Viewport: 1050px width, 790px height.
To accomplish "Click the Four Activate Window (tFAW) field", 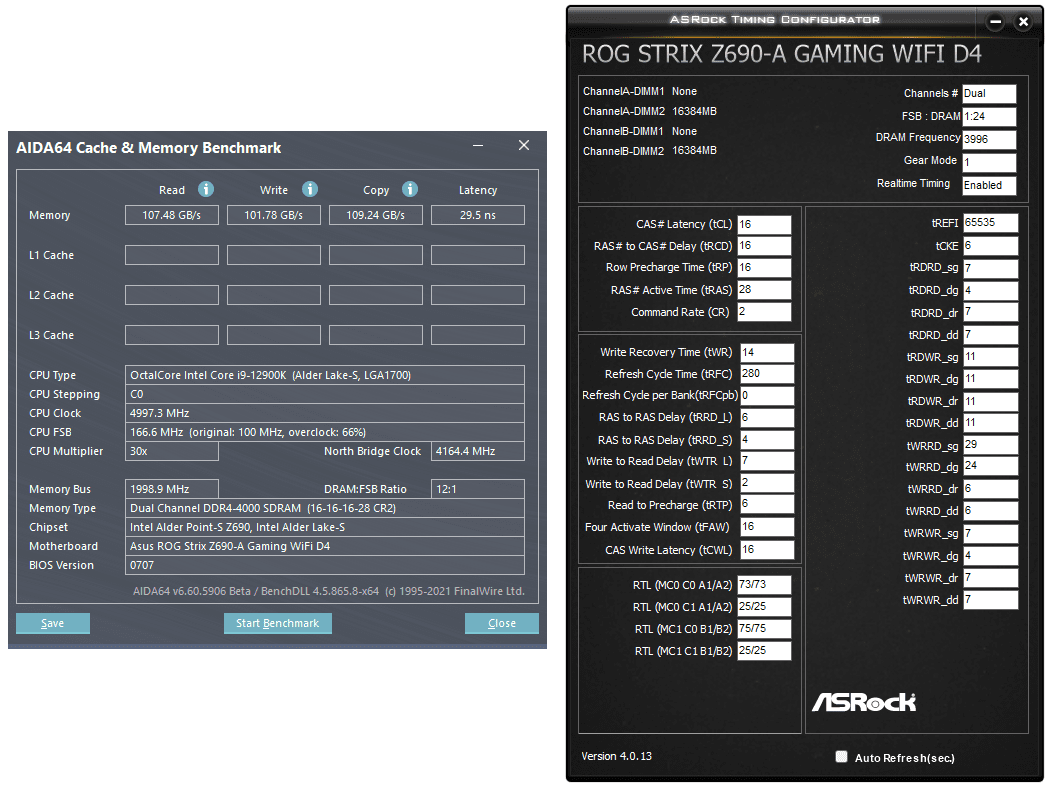I will [x=767, y=527].
